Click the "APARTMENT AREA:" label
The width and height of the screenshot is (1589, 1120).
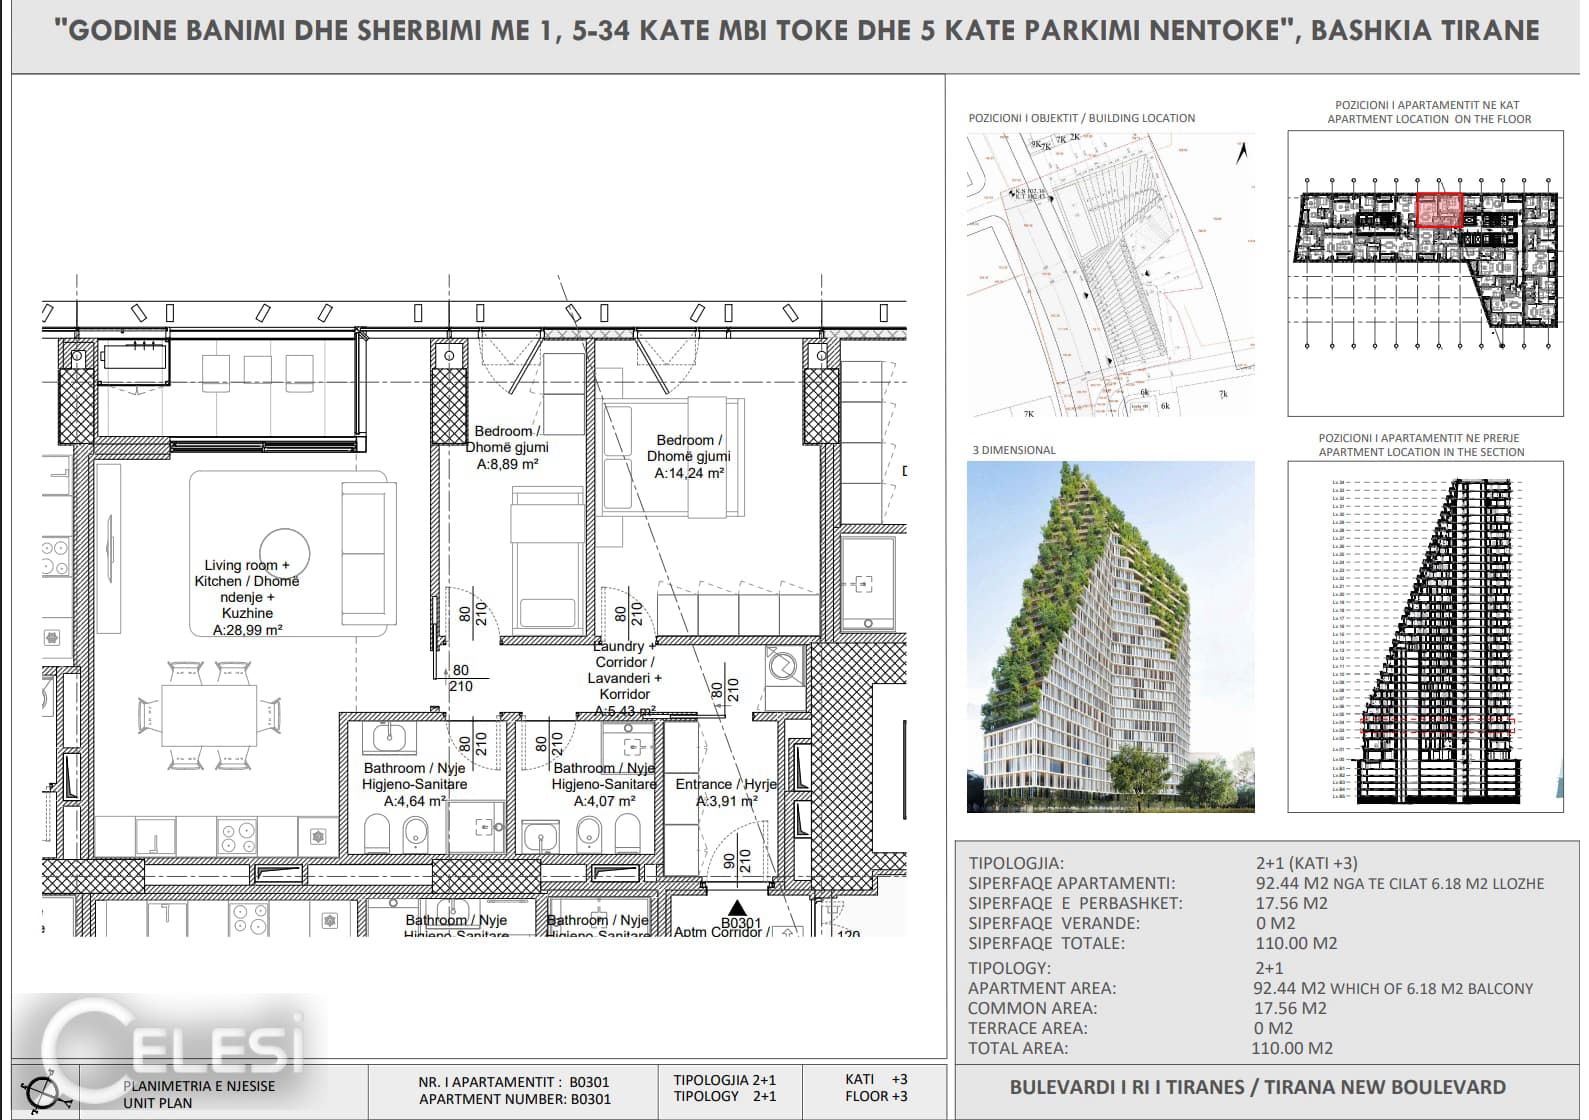pos(1042,988)
